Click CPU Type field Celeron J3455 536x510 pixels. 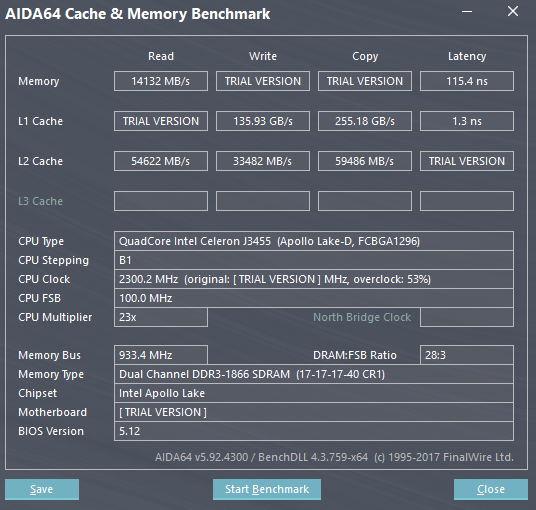tap(314, 241)
